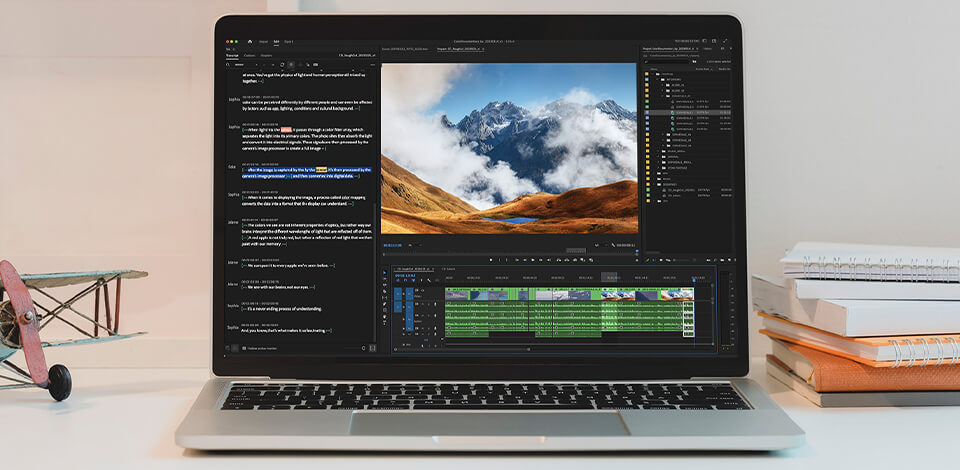Open the timeline display settings wrench
Screen dimensions: 960x470
tap(429, 280)
